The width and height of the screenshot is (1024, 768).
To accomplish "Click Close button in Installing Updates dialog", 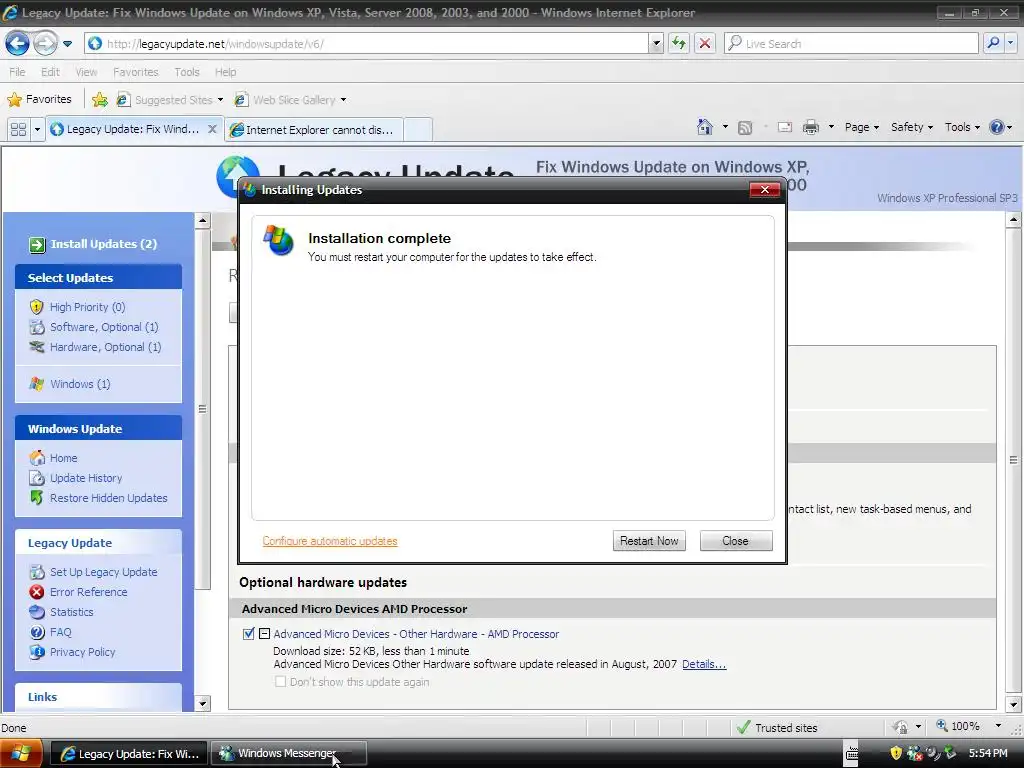I will [735, 541].
